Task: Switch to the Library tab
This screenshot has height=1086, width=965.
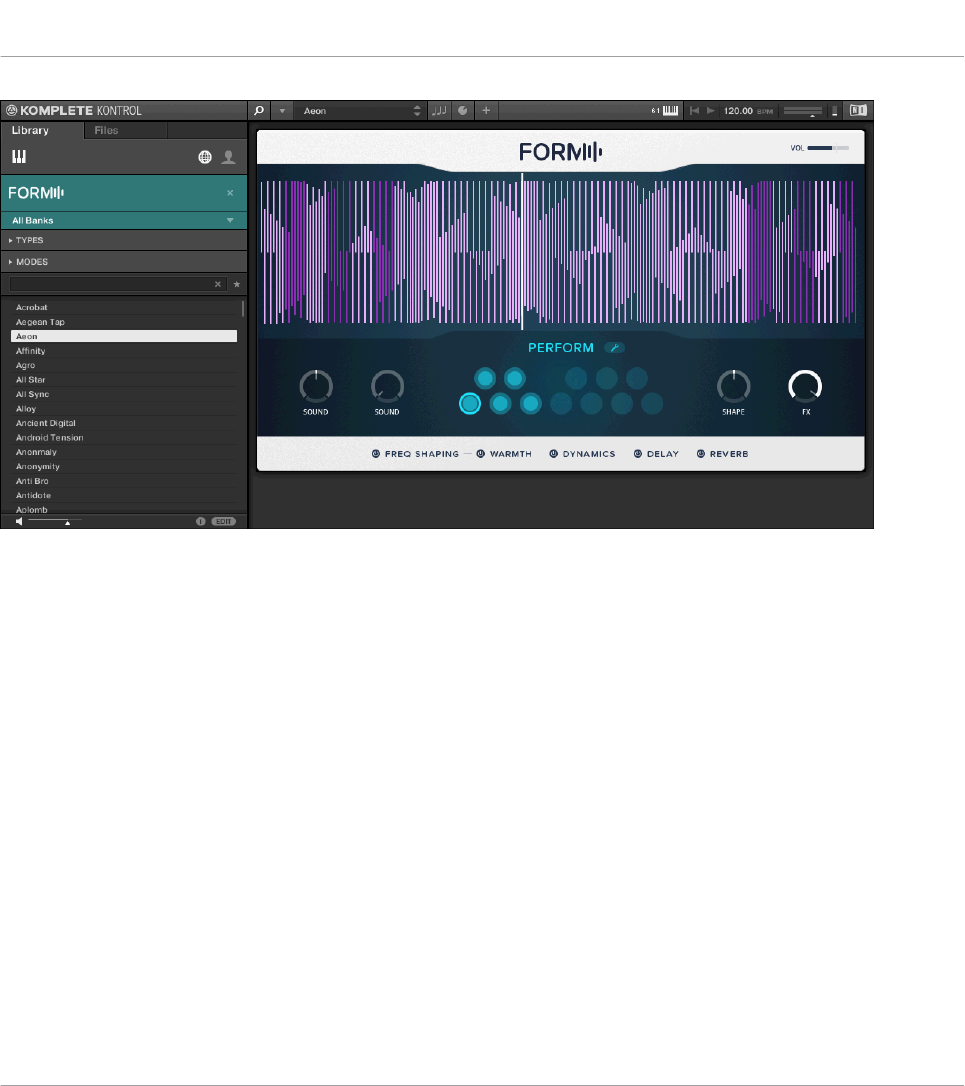Action: pyautogui.click(x=42, y=130)
